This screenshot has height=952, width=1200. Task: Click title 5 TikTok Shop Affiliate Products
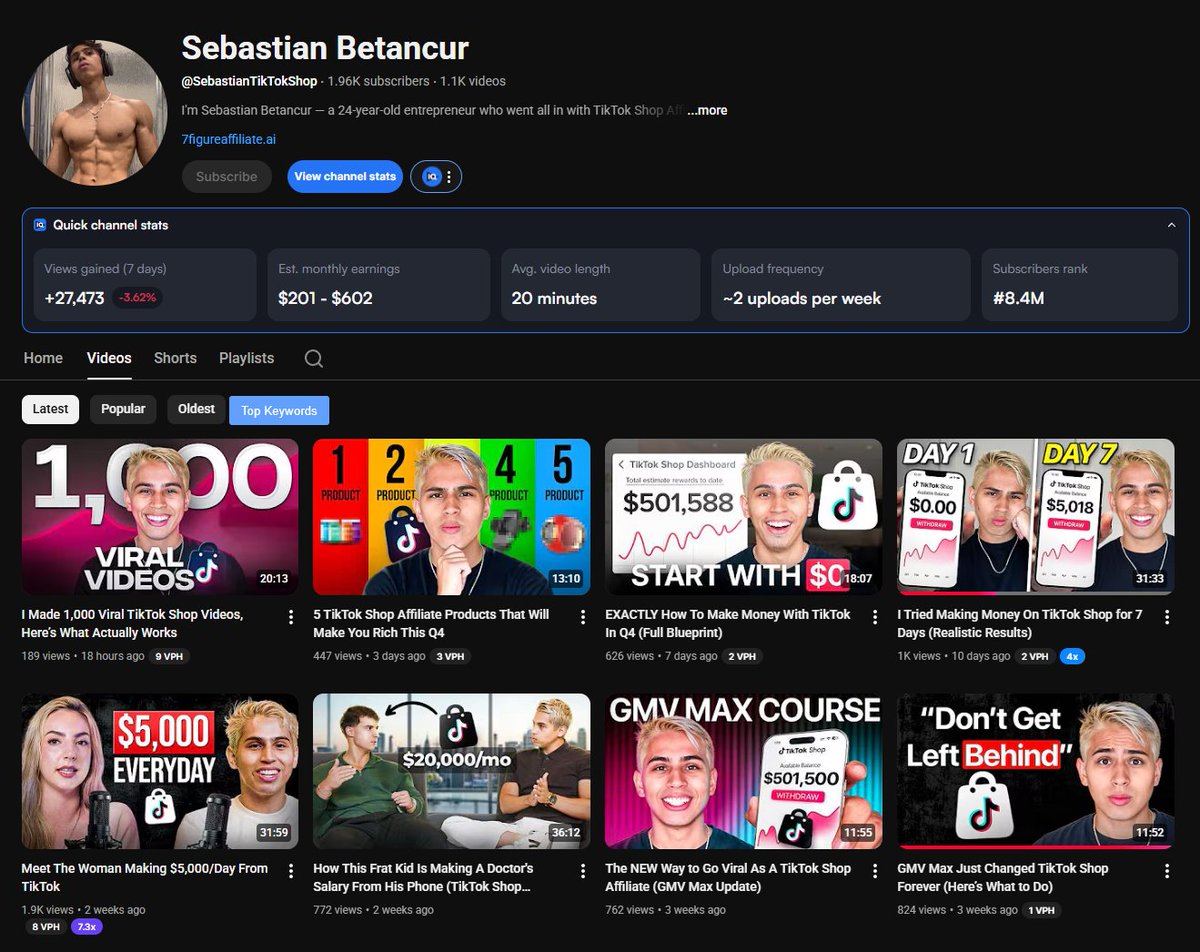click(431, 623)
